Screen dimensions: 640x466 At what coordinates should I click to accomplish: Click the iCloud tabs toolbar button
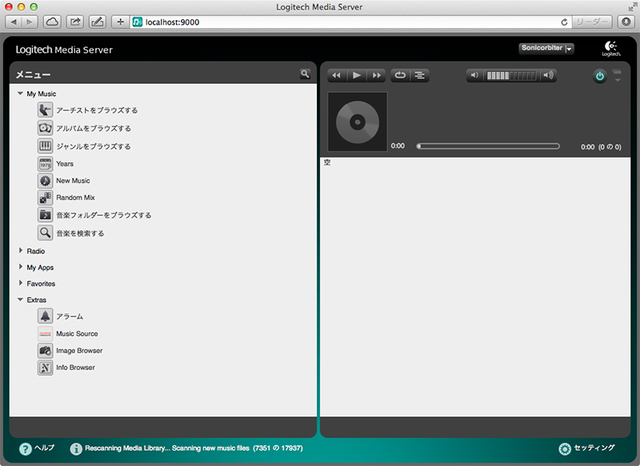[x=52, y=22]
